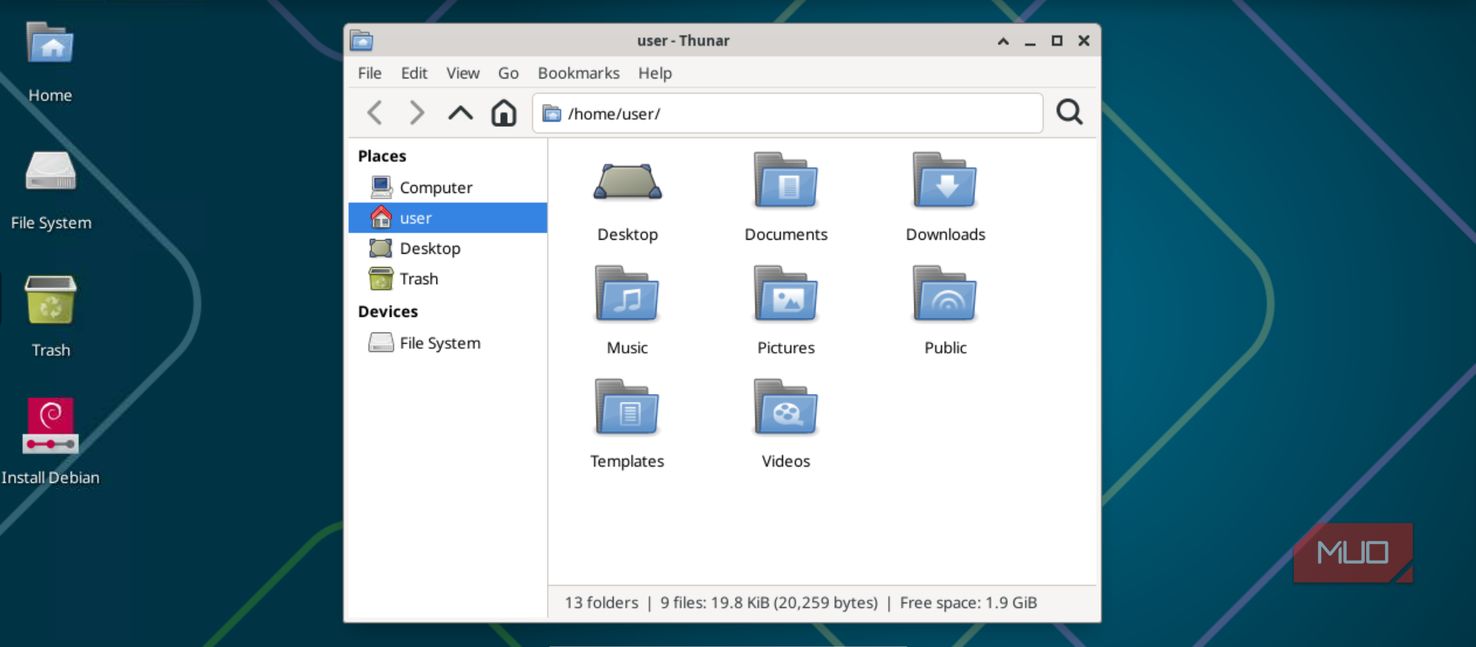Click the folder icon inside the location bar
This screenshot has width=1476, height=647.
pos(552,114)
